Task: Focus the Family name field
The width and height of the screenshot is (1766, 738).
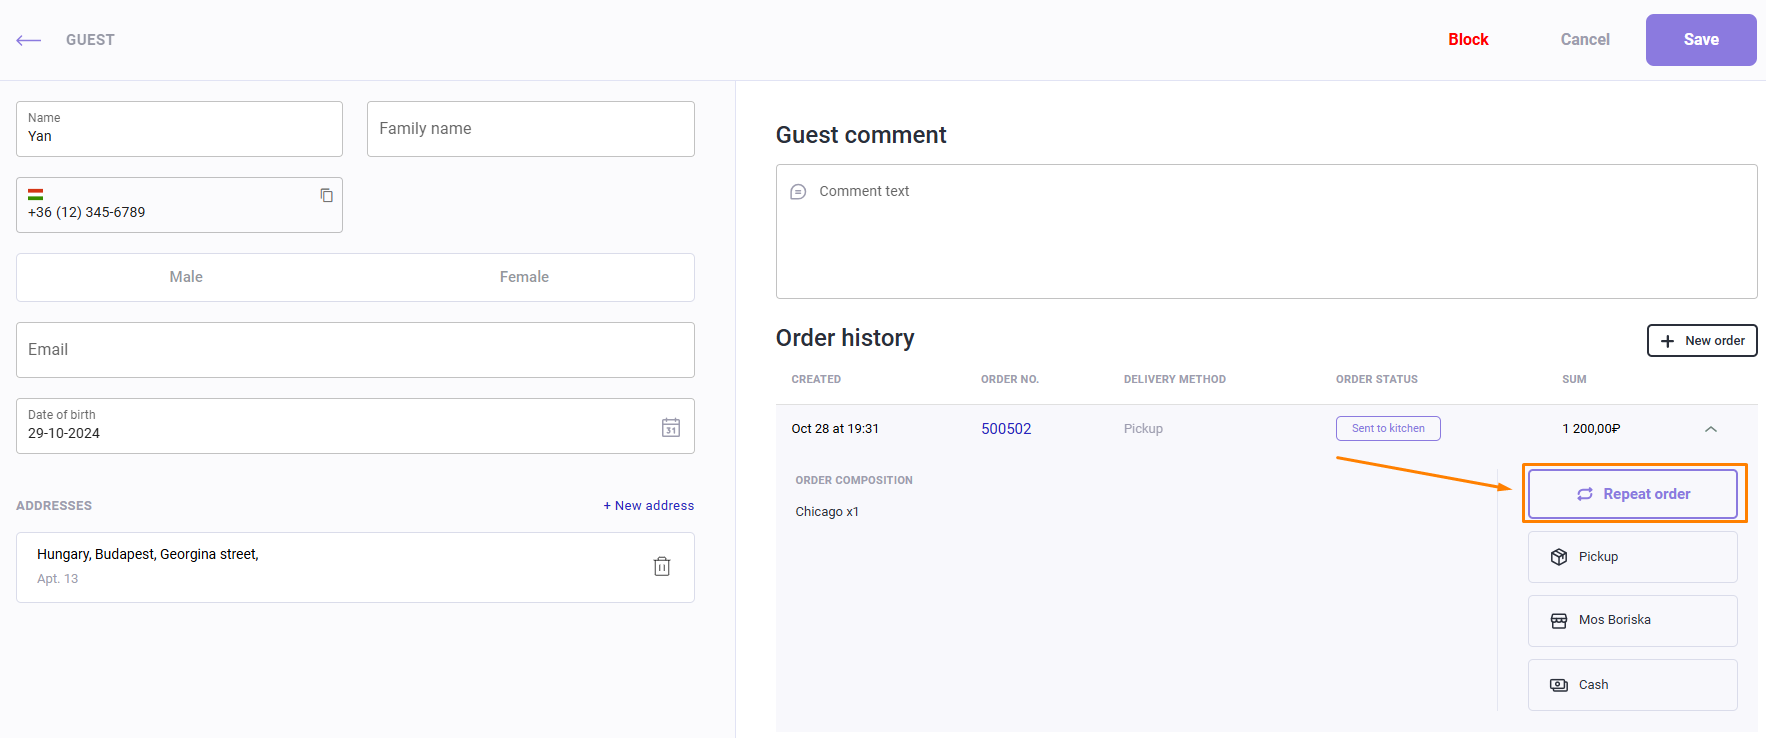Action: 531,129
